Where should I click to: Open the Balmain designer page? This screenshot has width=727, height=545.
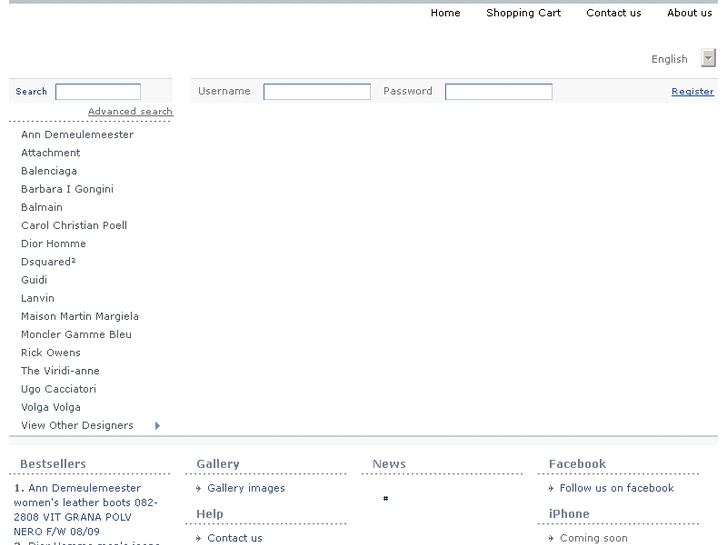point(42,207)
